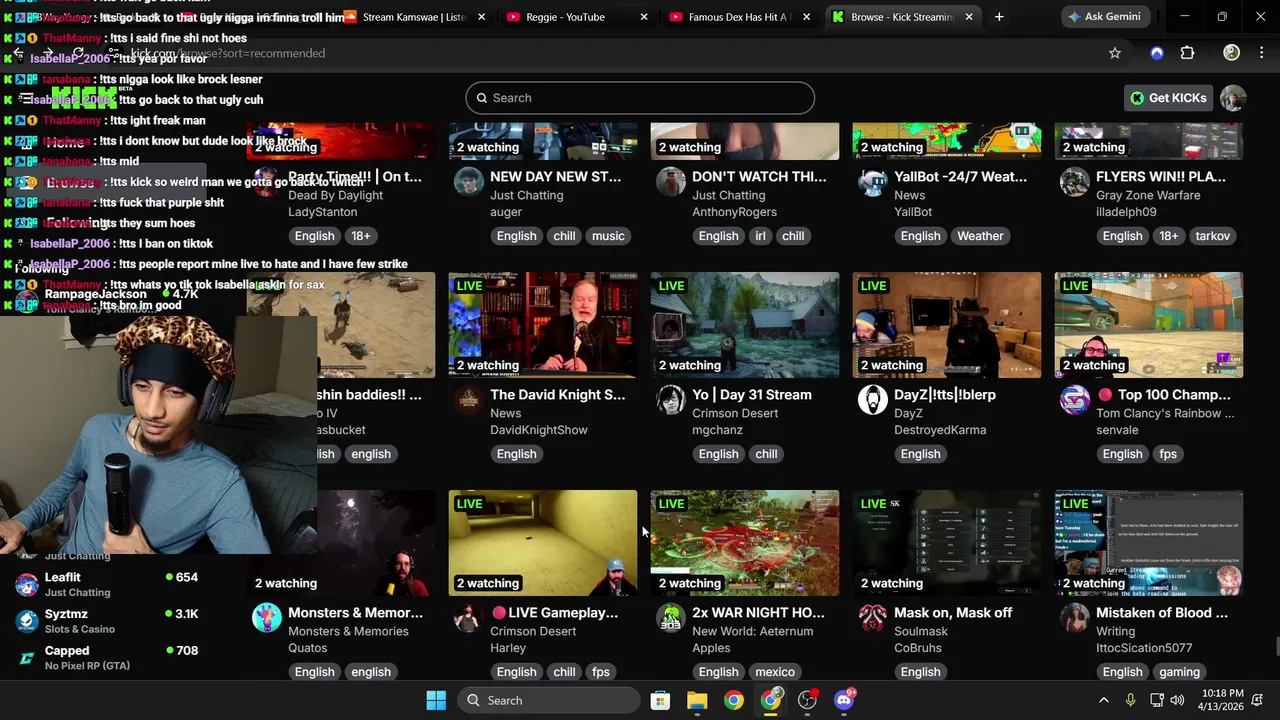The height and width of the screenshot is (720, 1280).
Task: Open The David Knight Show stream thumbnail
Action: point(543,325)
